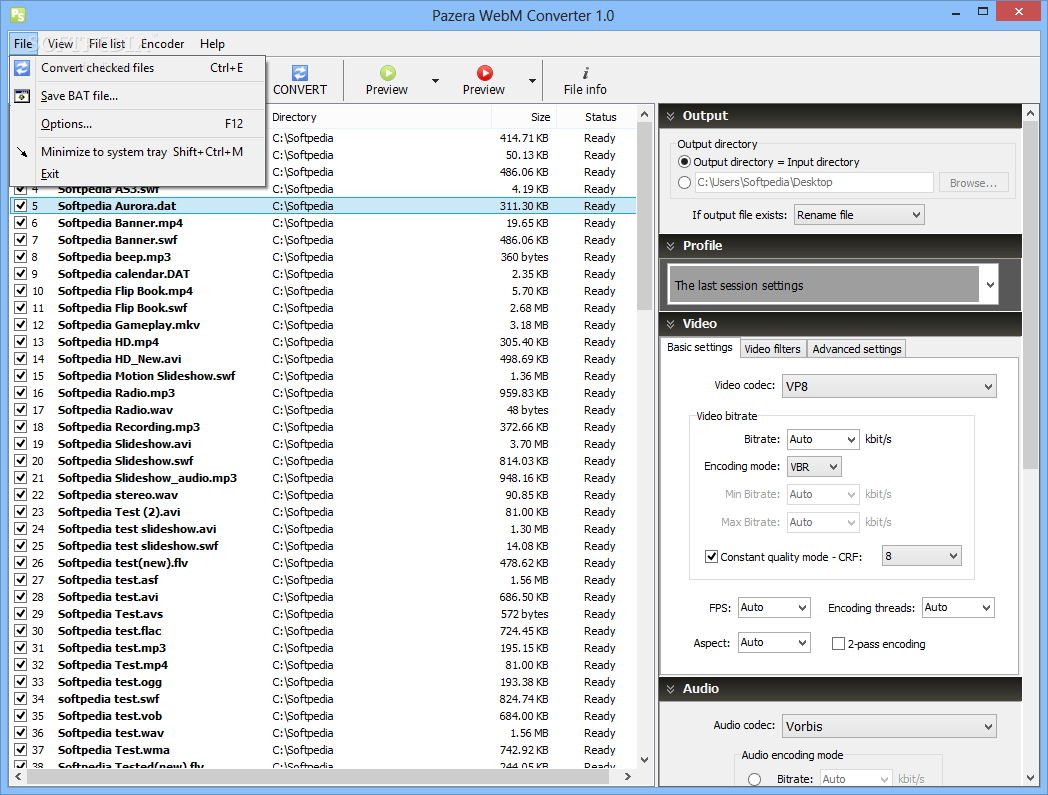The height and width of the screenshot is (795, 1048).
Task: Click the output directory path field
Action: click(x=814, y=183)
